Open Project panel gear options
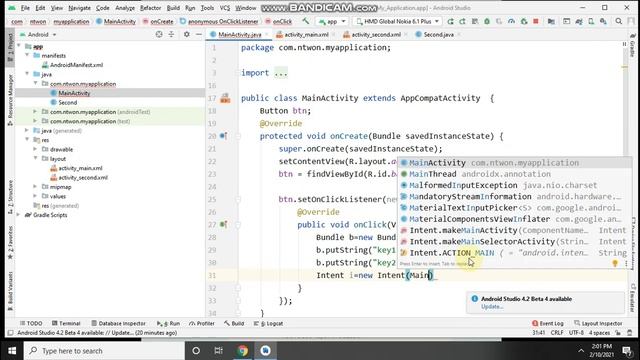 (187, 35)
